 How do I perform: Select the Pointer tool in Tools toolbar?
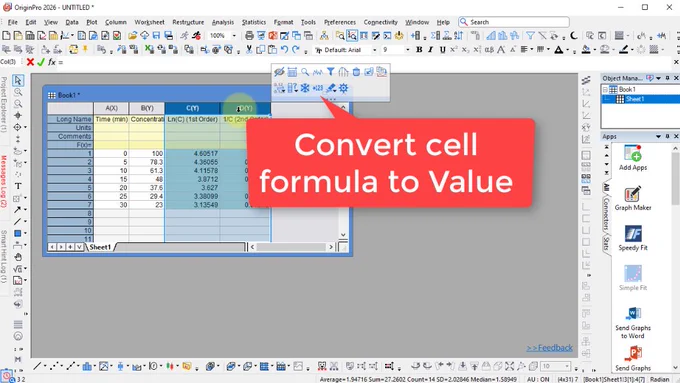pyautogui.click(x=18, y=80)
